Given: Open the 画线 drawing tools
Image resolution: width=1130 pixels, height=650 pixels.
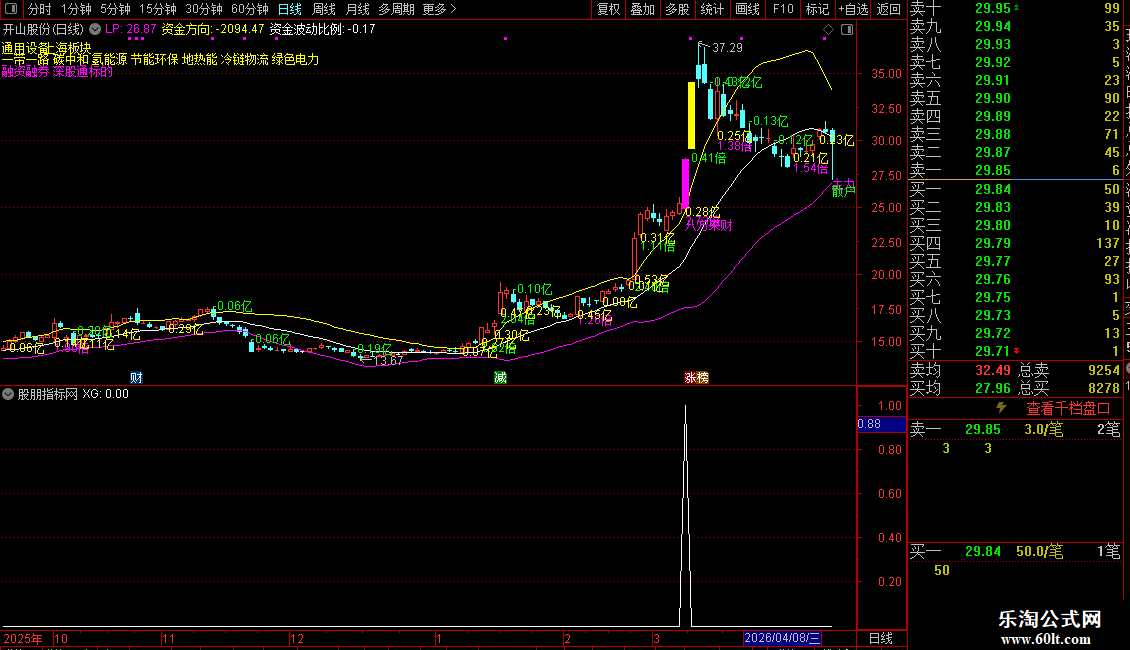Looking at the screenshot, I should (x=747, y=9).
